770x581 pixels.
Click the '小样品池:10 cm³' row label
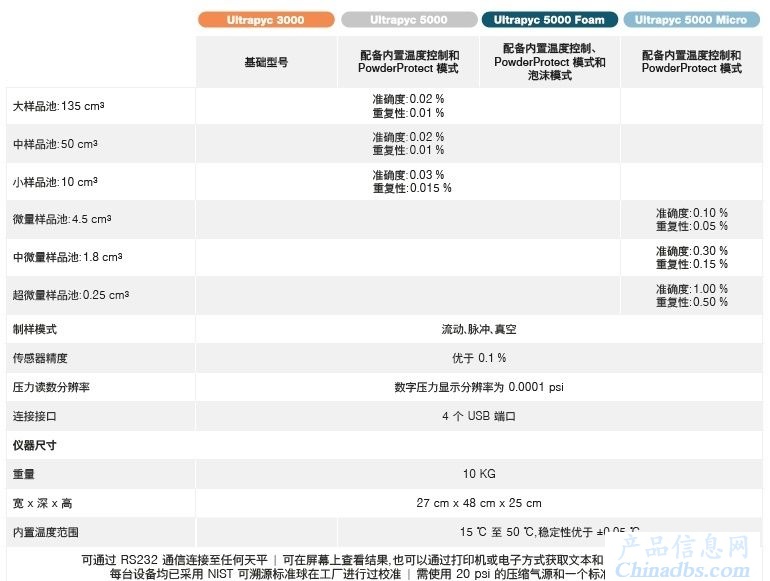tap(55, 182)
